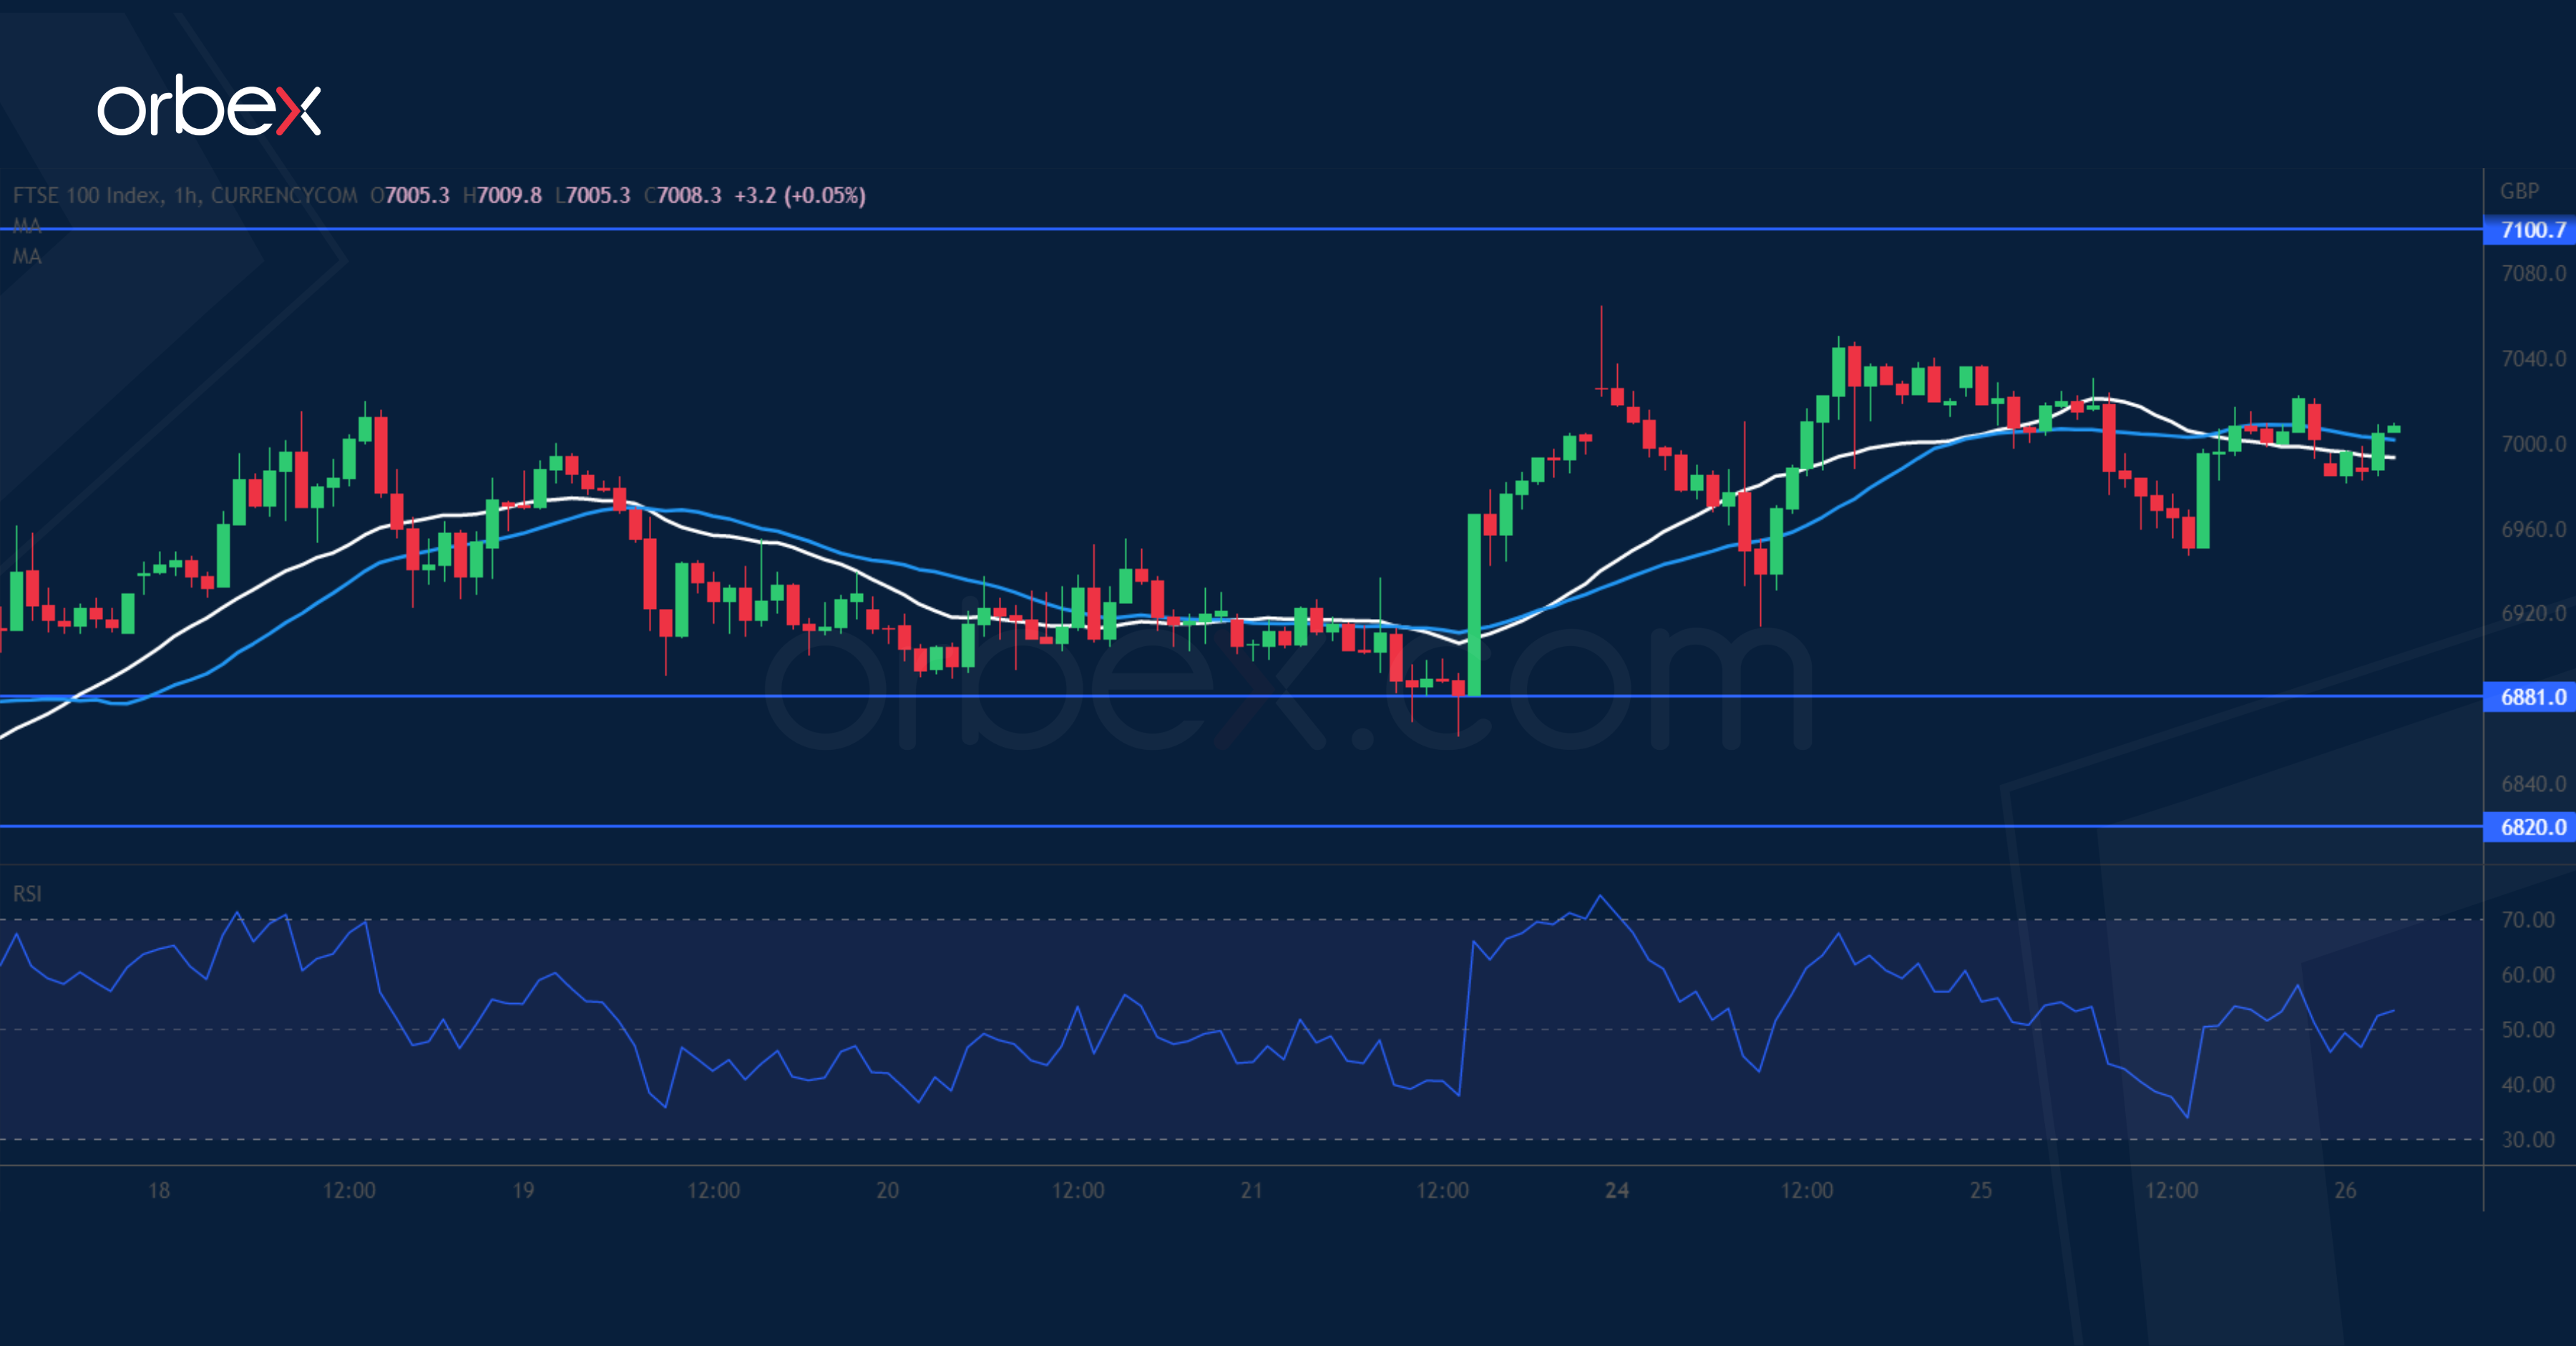Click the 7100.7 price level tag
2576x1346 pixels.
point(2532,230)
